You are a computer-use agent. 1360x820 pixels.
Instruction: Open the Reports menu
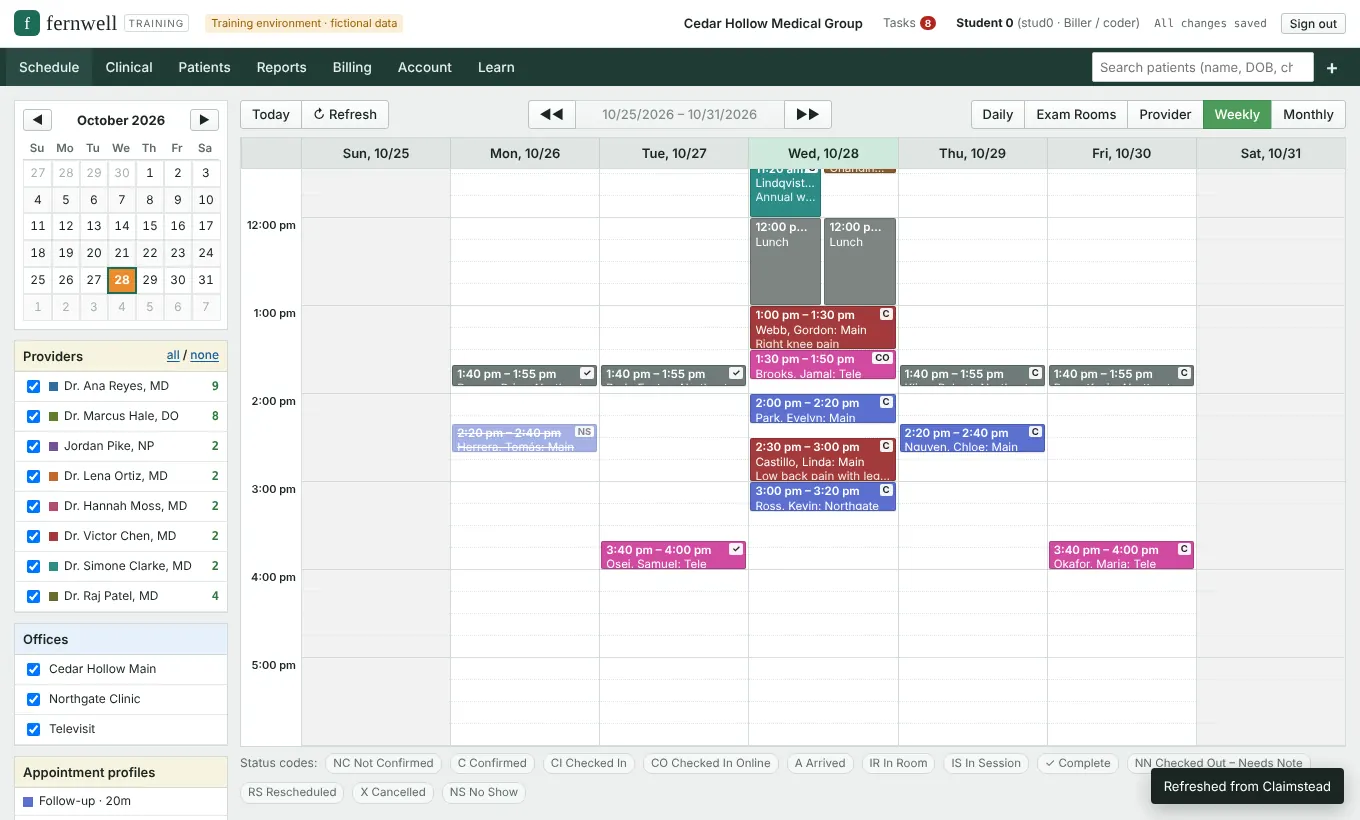tap(282, 67)
